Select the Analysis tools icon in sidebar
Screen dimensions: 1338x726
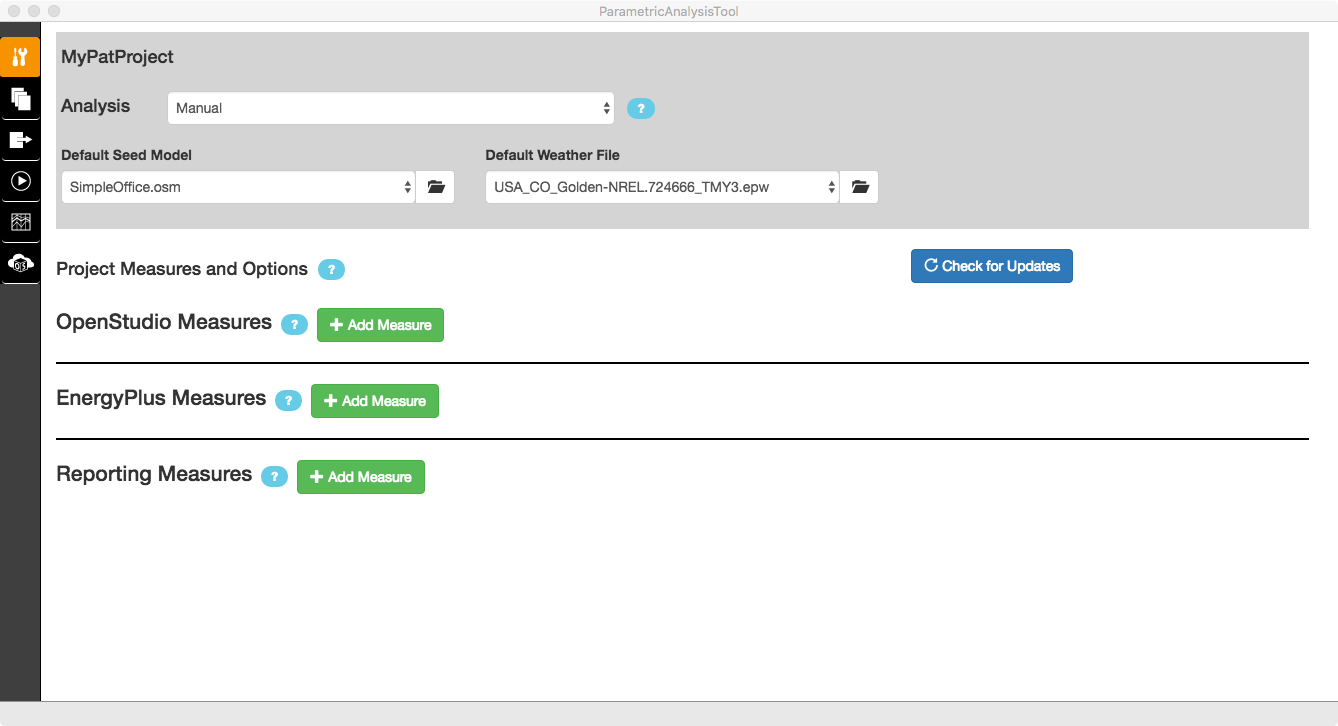pos(20,57)
